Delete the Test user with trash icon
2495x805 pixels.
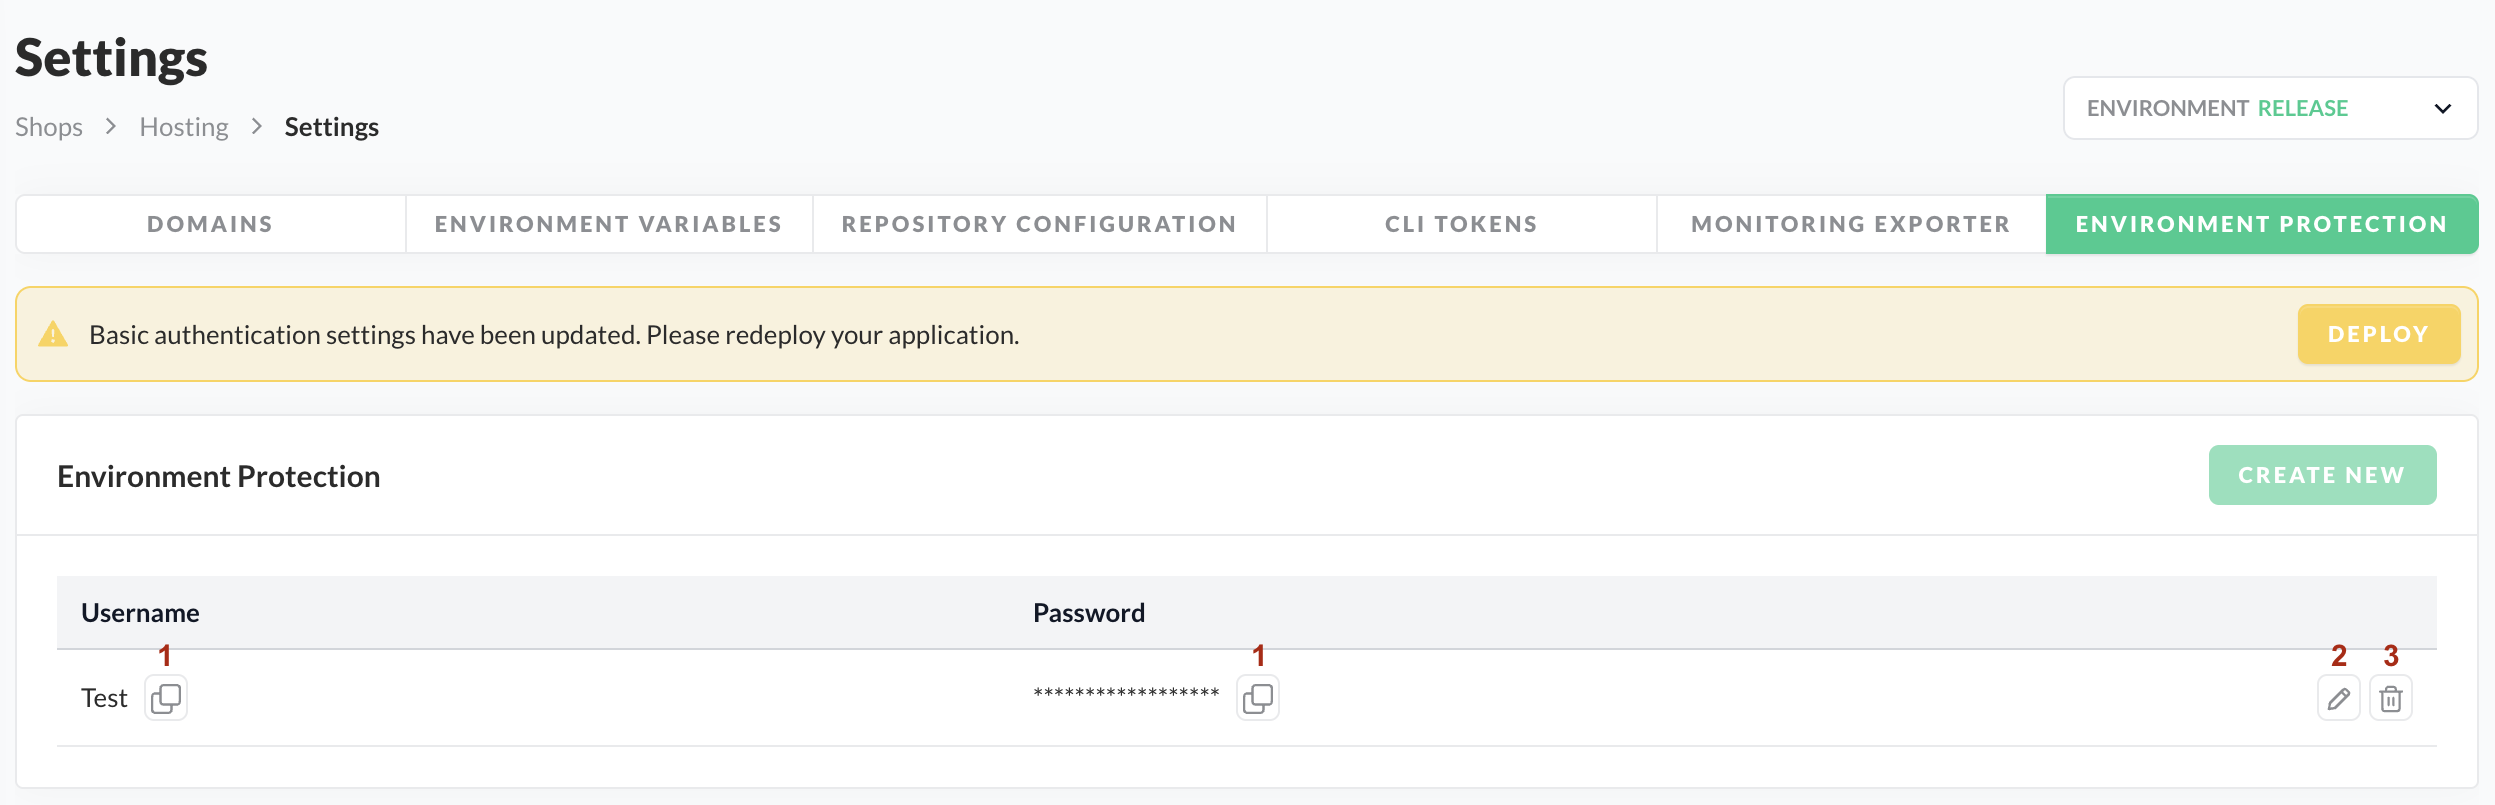click(x=2390, y=698)
